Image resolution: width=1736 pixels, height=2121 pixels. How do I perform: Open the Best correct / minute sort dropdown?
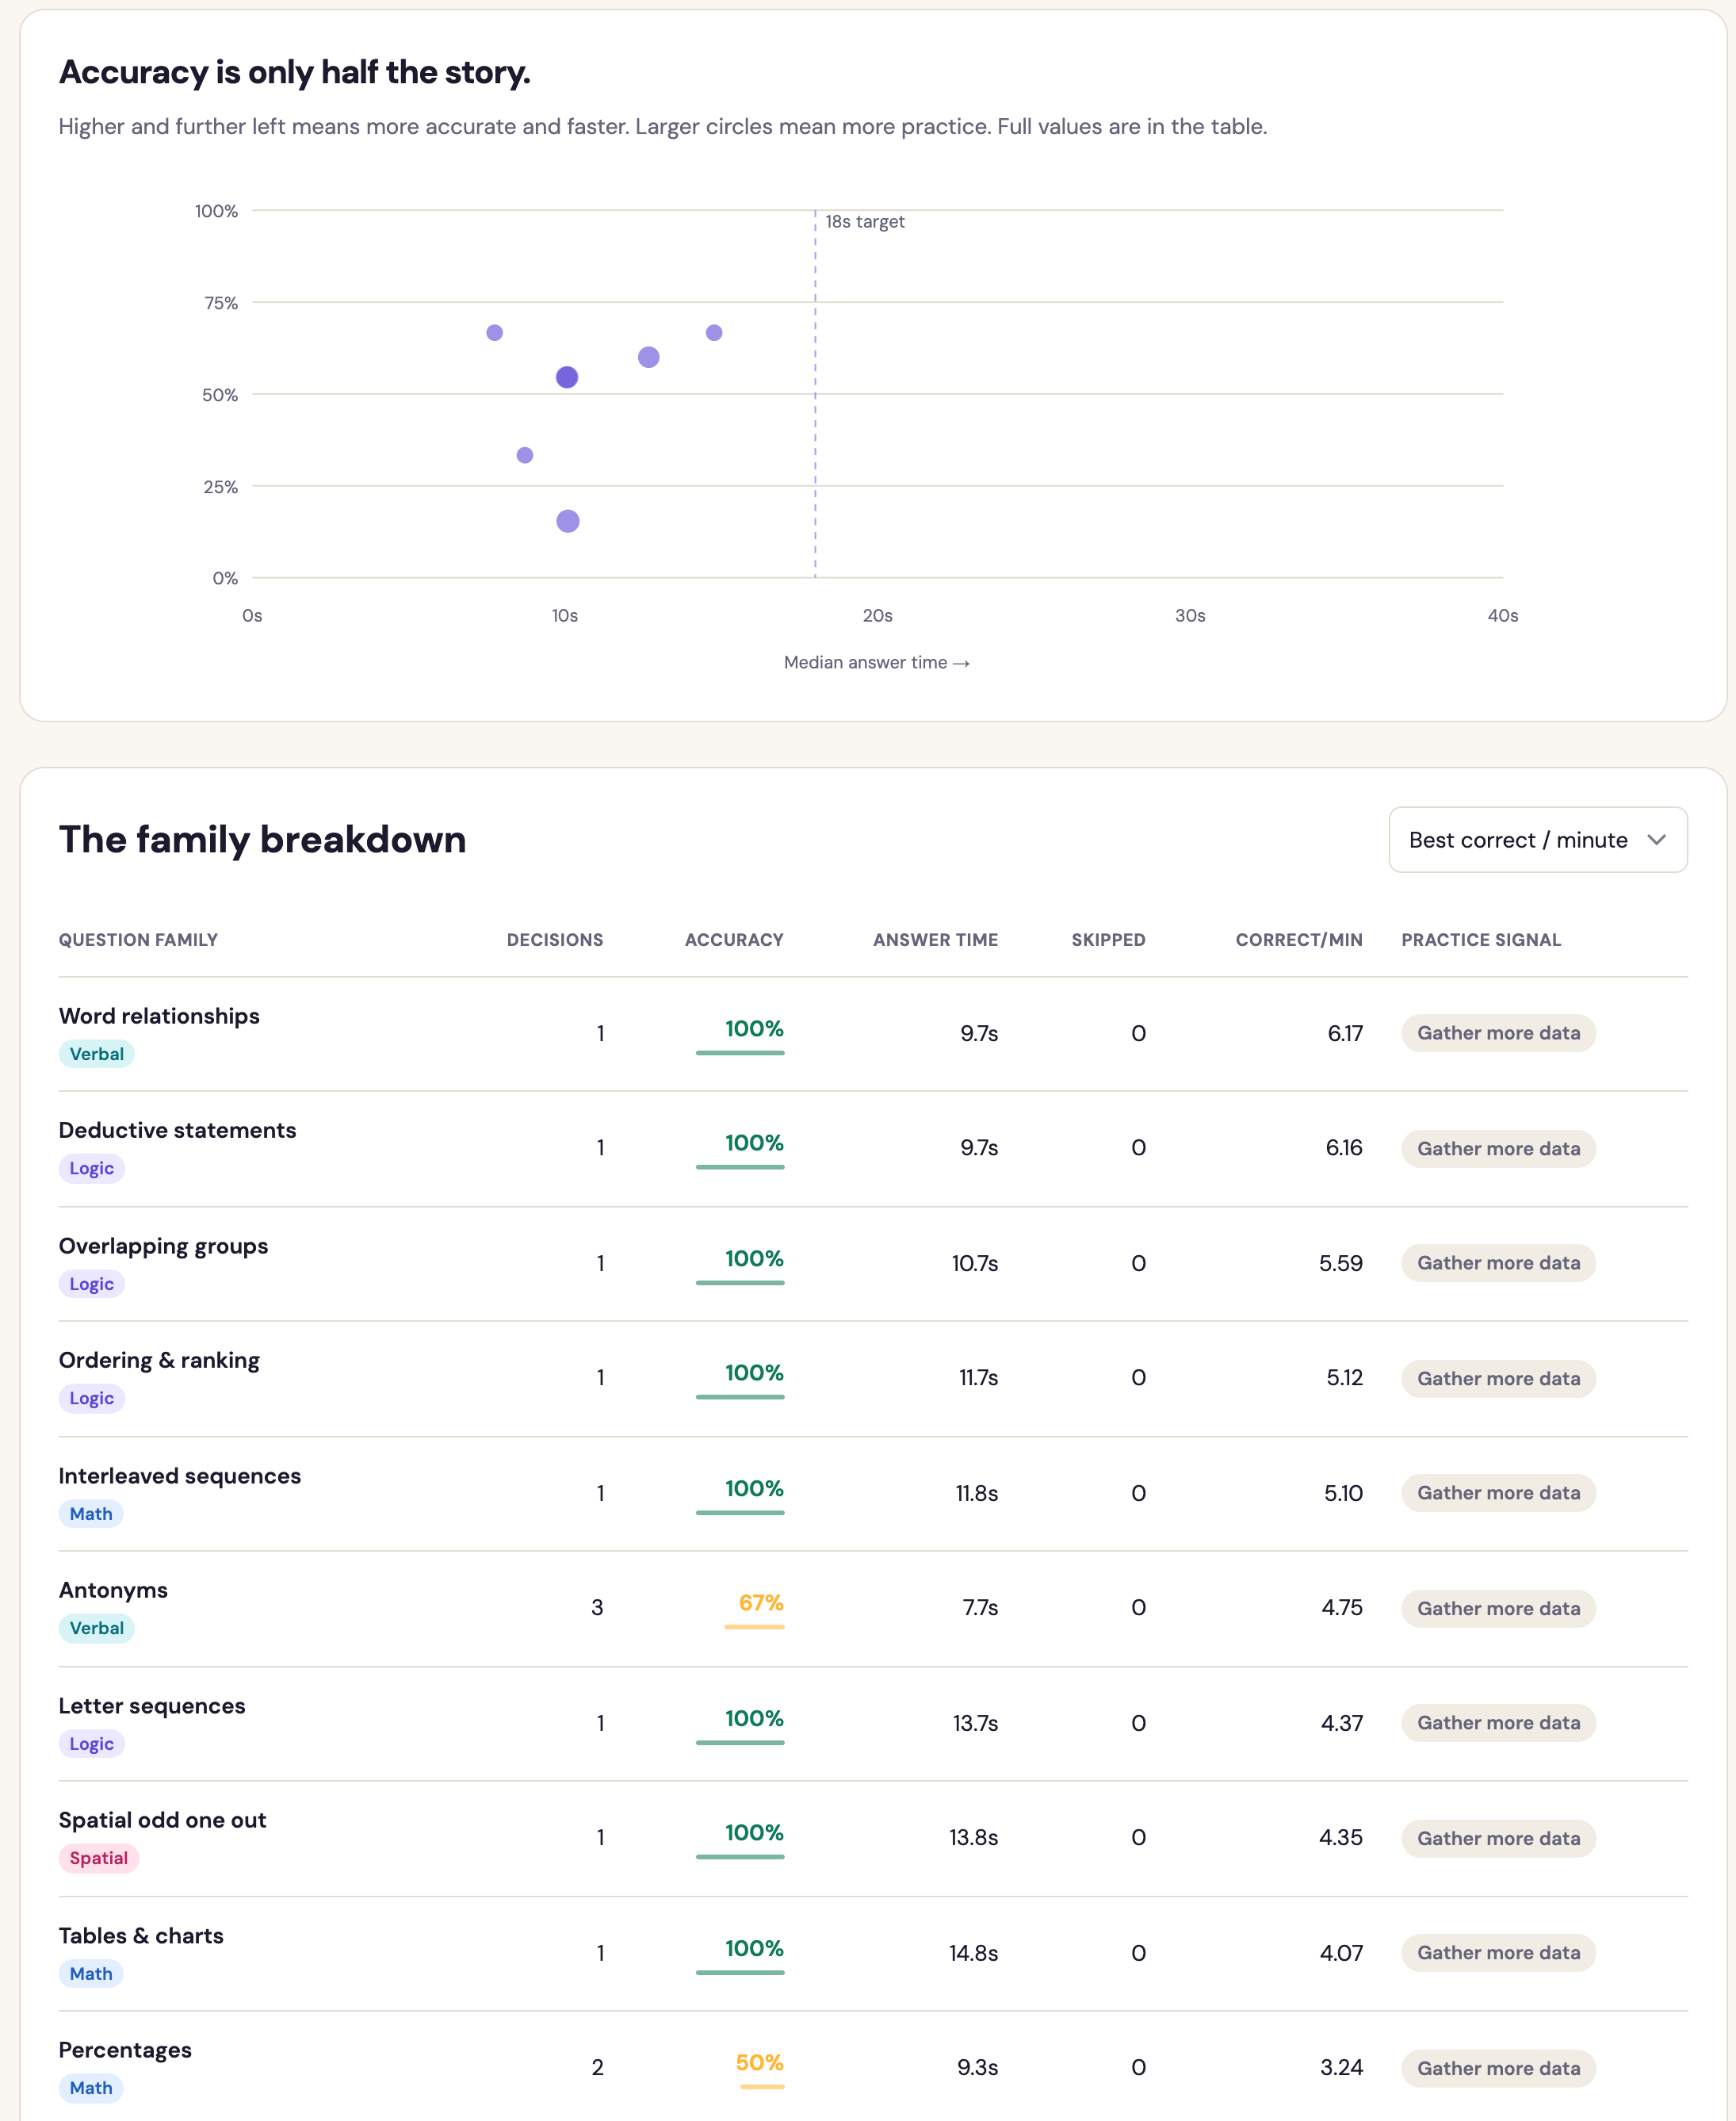tap(1537, 840)
